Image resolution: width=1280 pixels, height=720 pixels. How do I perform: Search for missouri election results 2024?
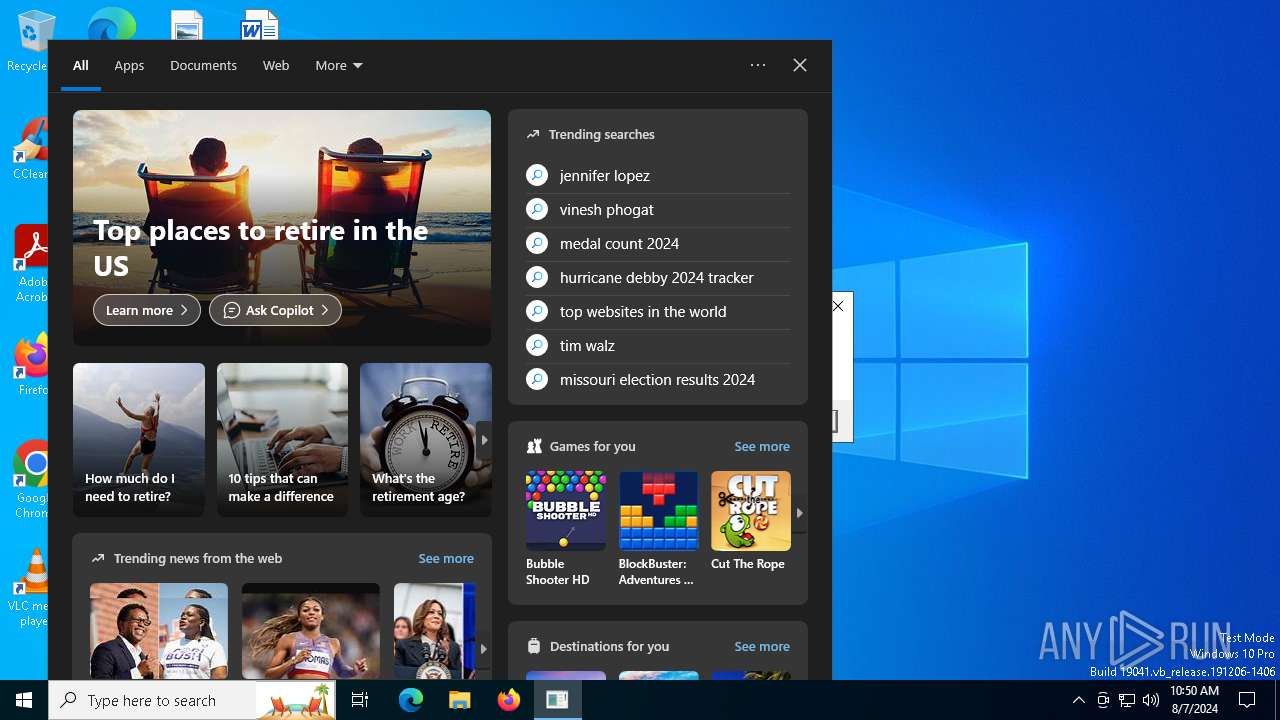tap(658, 379)
